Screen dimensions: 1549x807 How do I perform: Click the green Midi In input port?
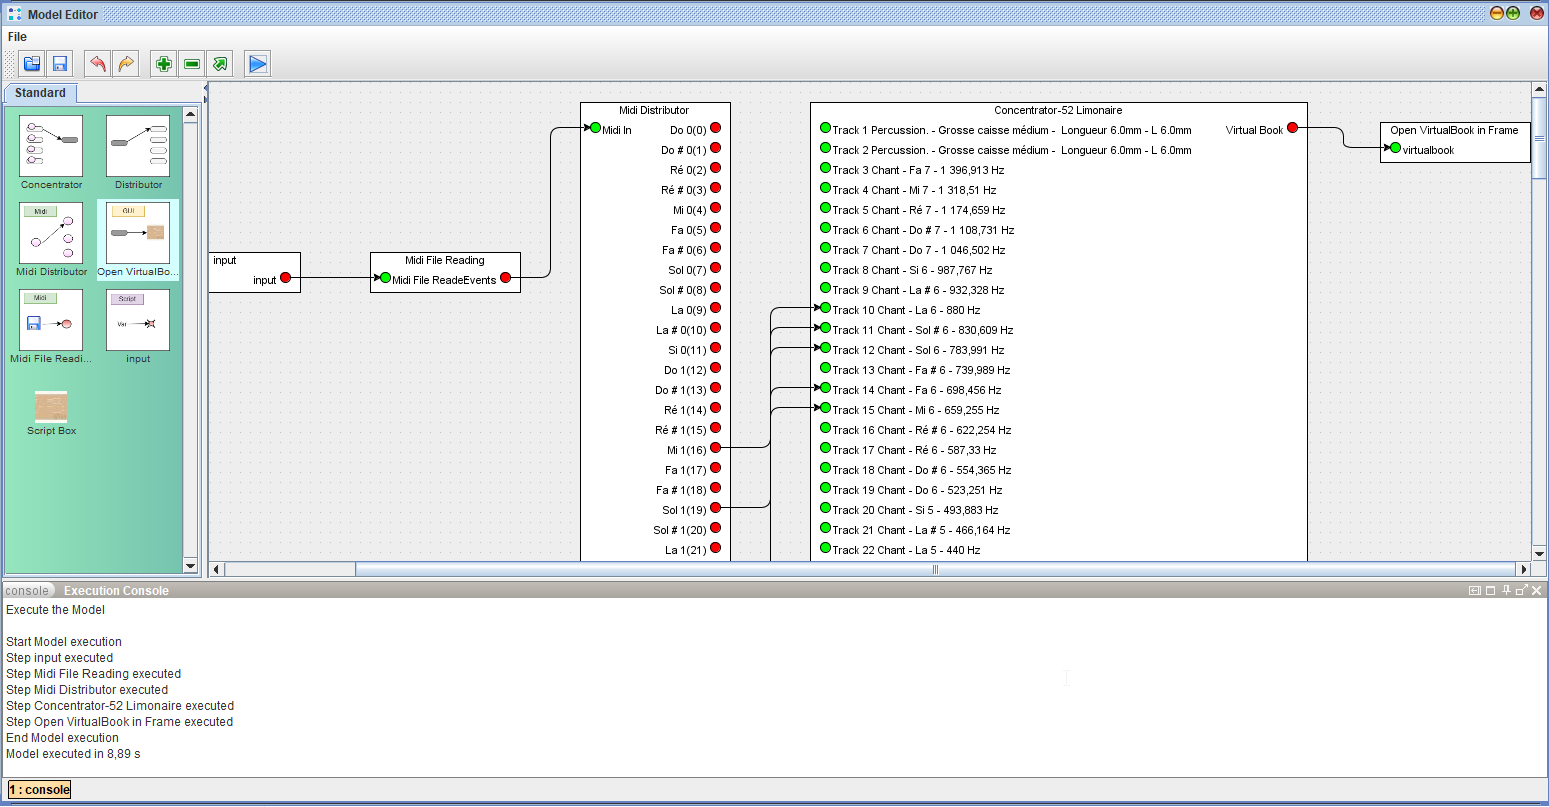pos(595,128)
